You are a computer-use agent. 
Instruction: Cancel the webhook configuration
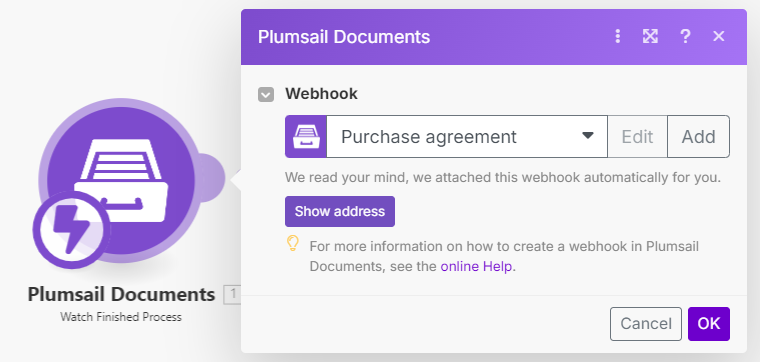click(646, 324)
